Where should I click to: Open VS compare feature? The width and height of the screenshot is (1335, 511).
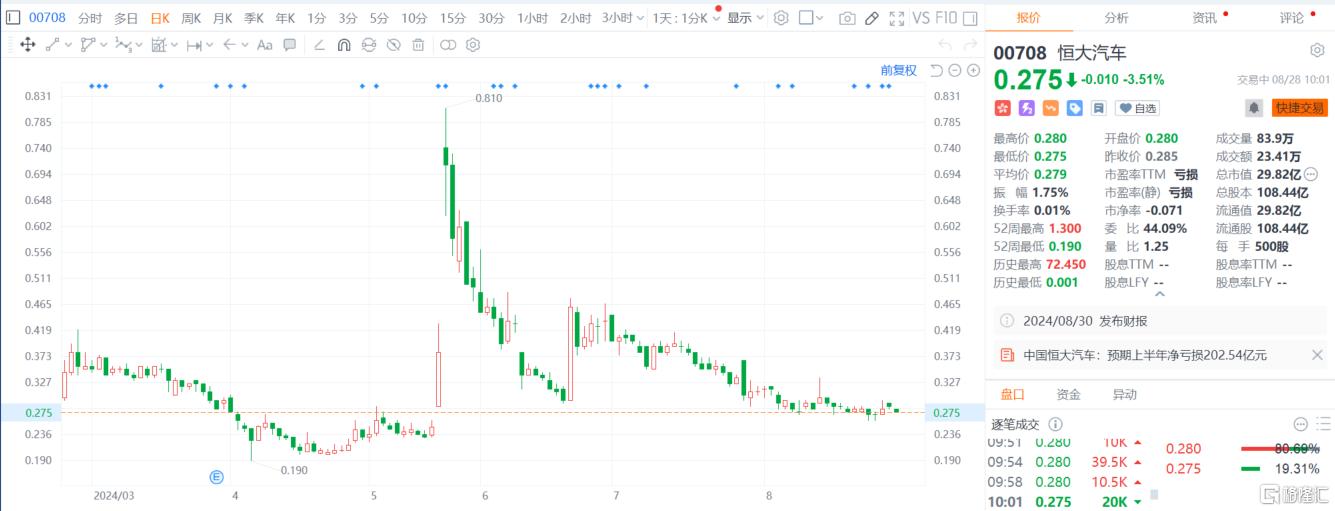[921, 18]
